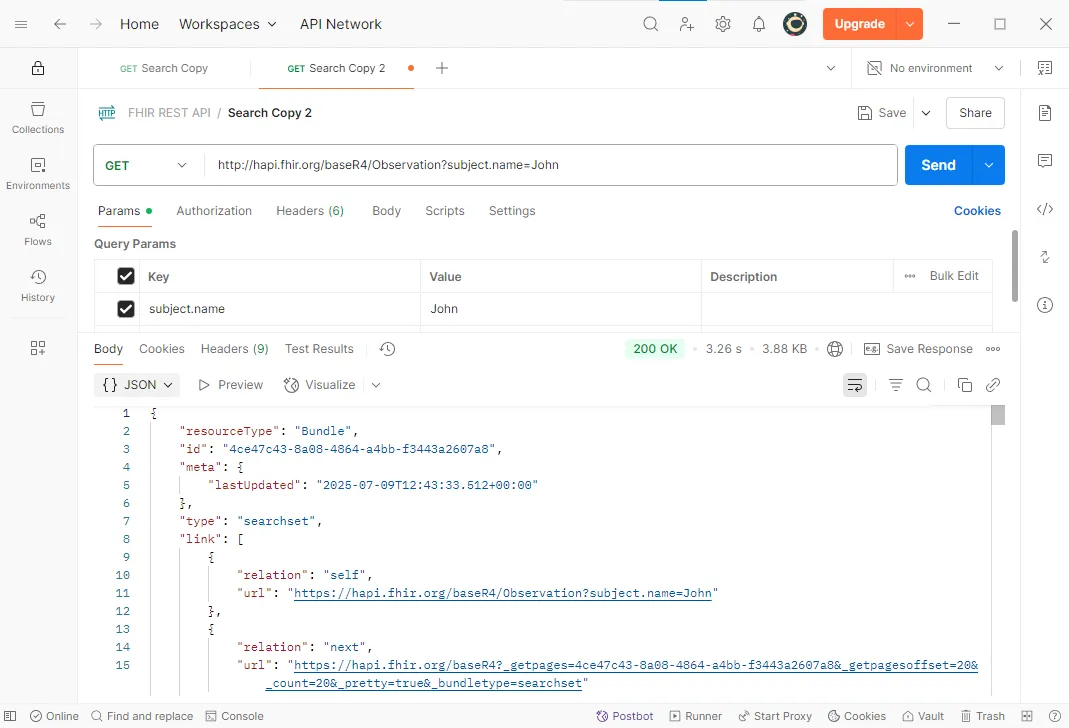Screen dimensions: 1069x728
Task: Open the Scripts tab
Action: (x=445, y=211)
